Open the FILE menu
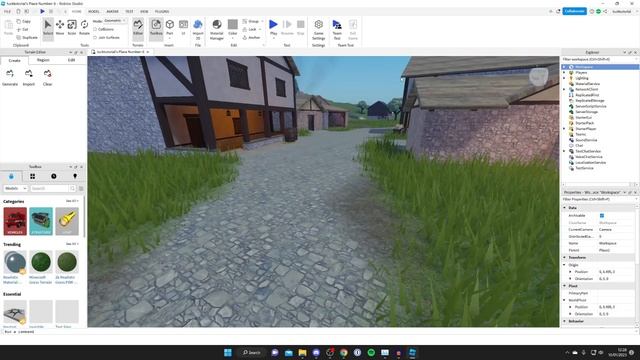The image size is (640, 360). (7, 11)
